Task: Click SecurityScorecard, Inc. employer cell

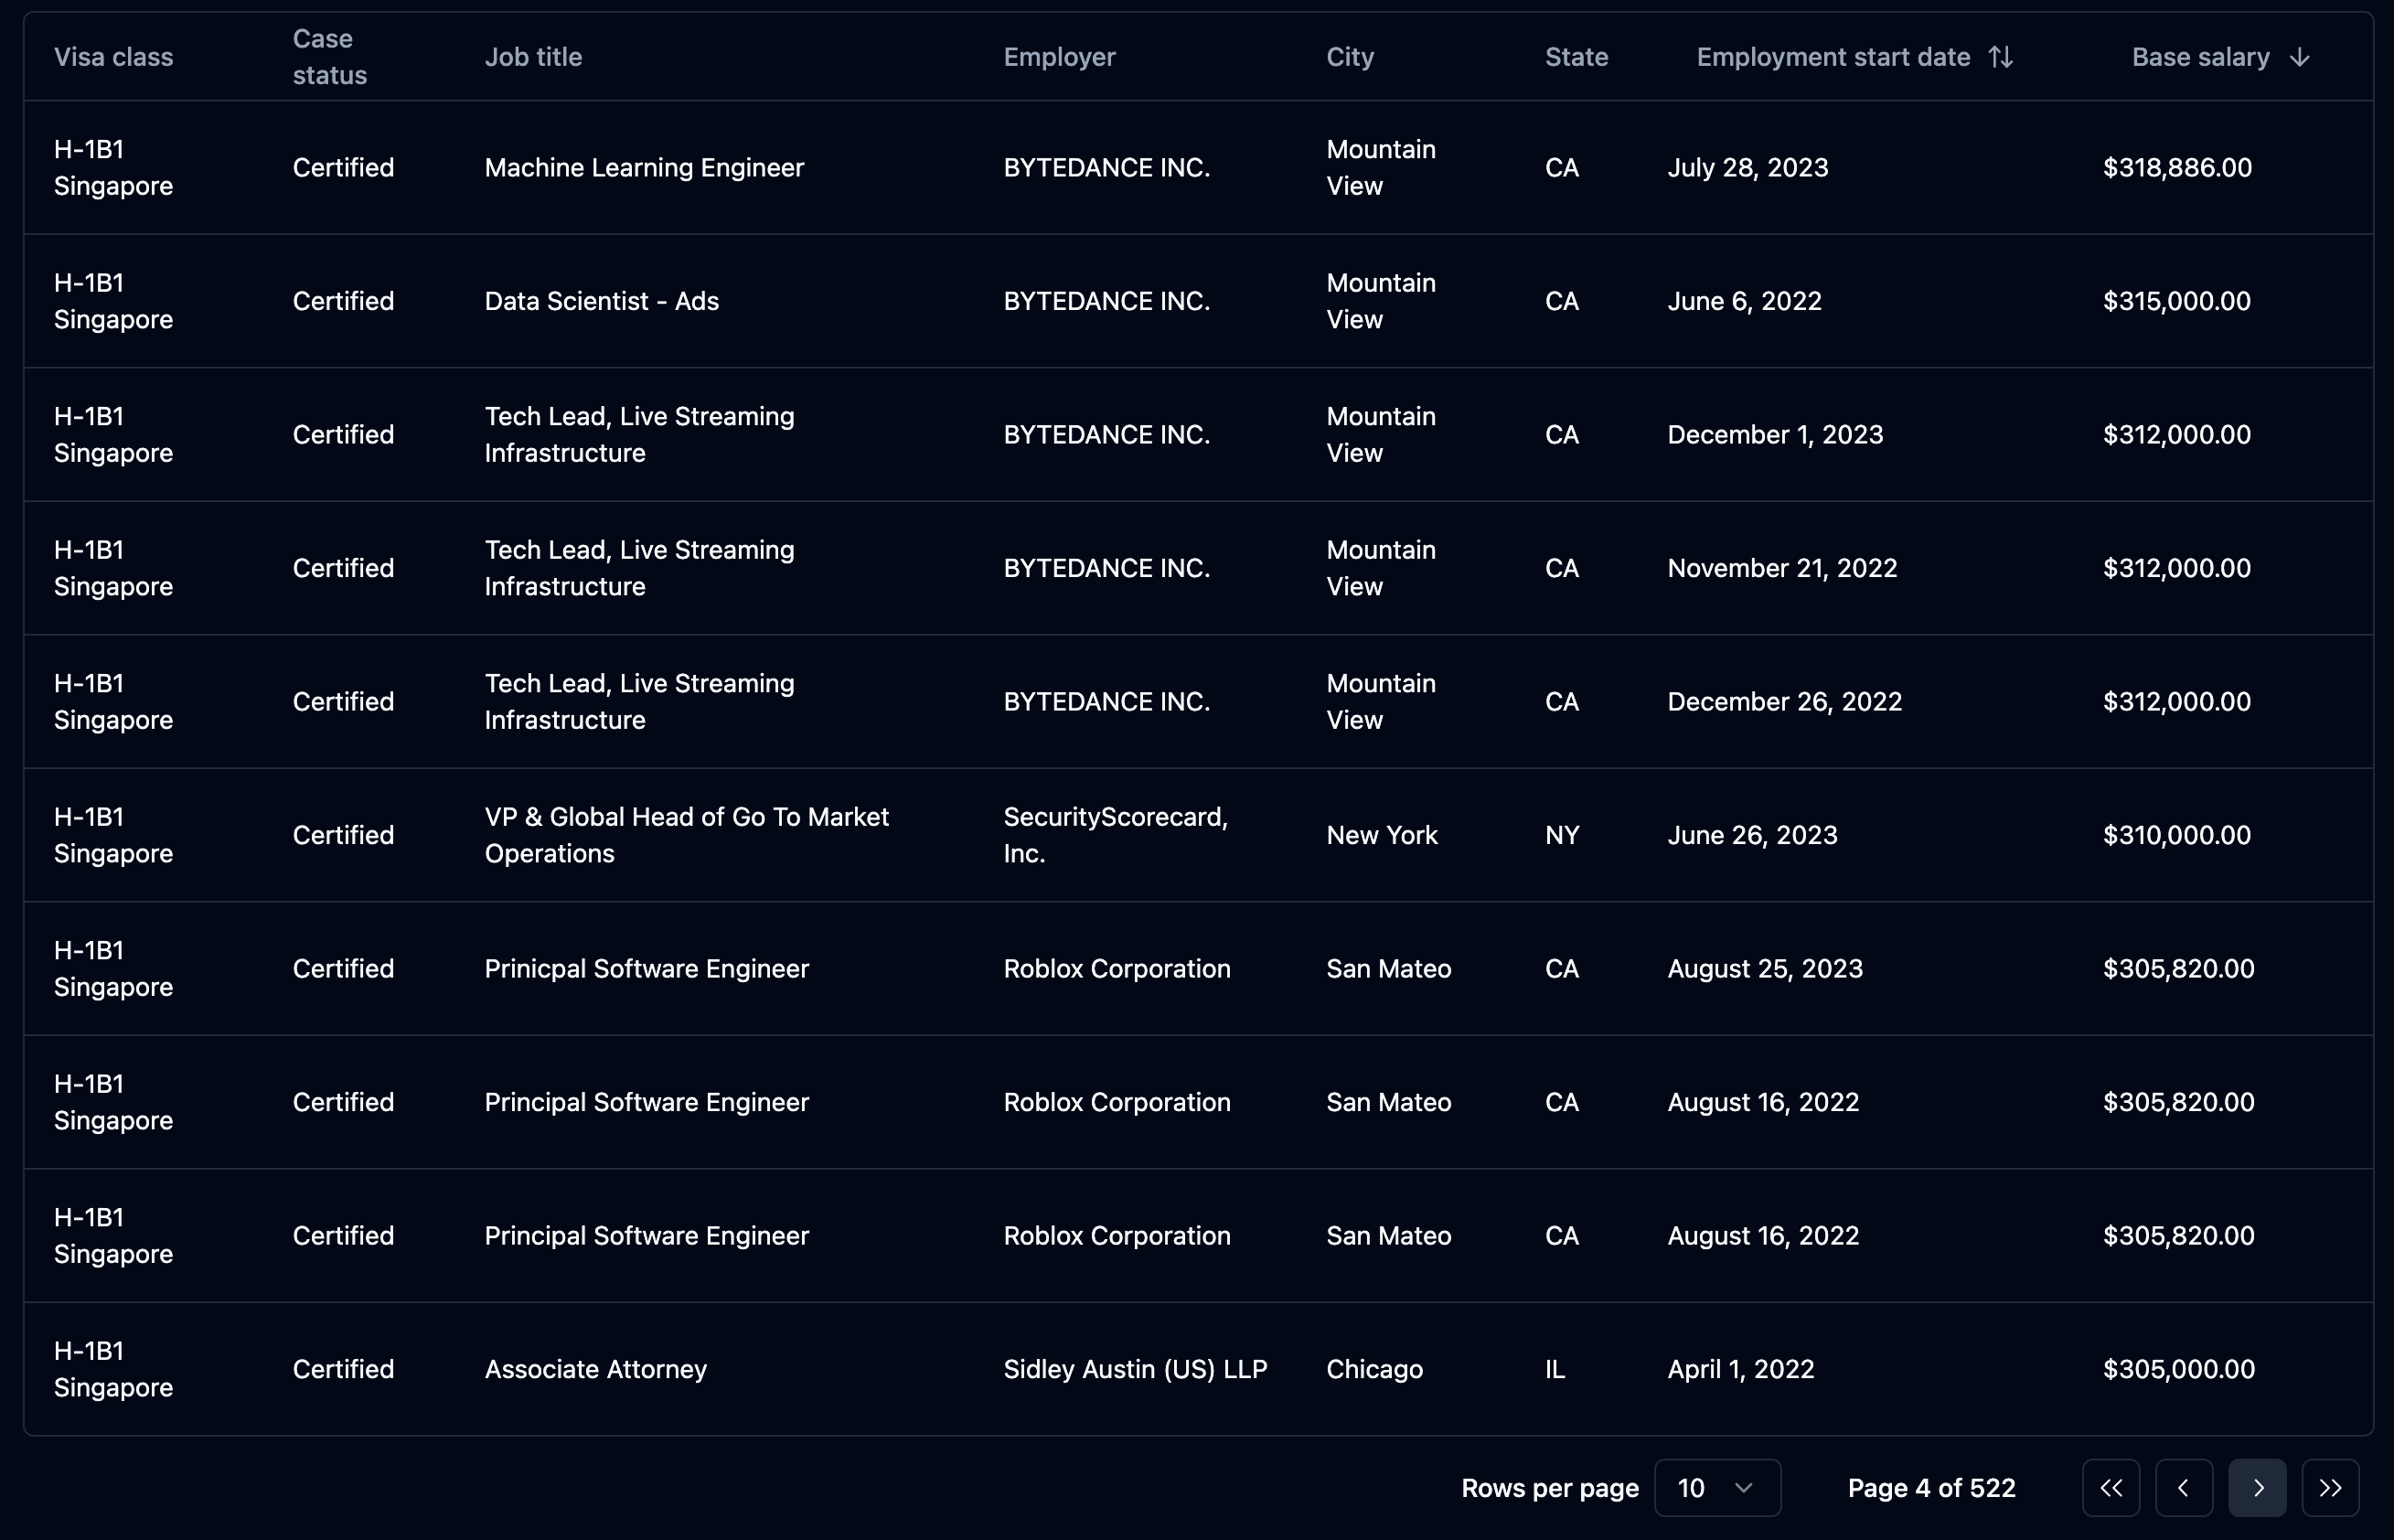Action: 1116,835
